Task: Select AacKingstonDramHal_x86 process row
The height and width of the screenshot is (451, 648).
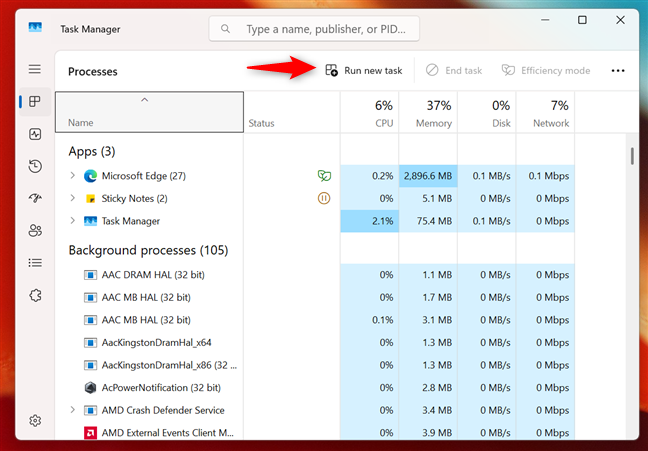Action: click(315, 365)
